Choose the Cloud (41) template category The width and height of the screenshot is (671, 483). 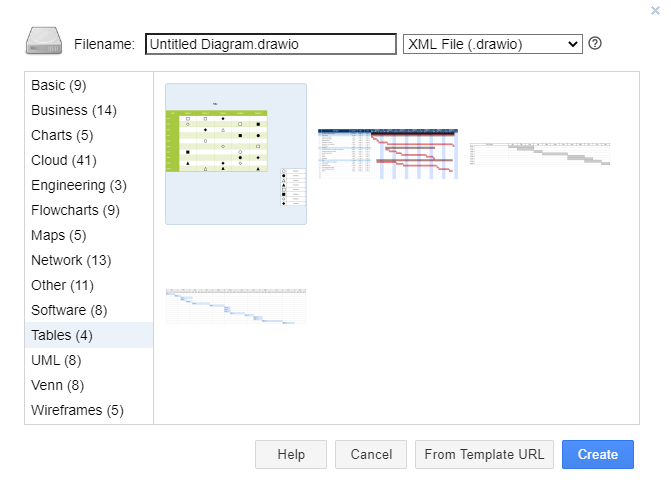tap(64, 160)
